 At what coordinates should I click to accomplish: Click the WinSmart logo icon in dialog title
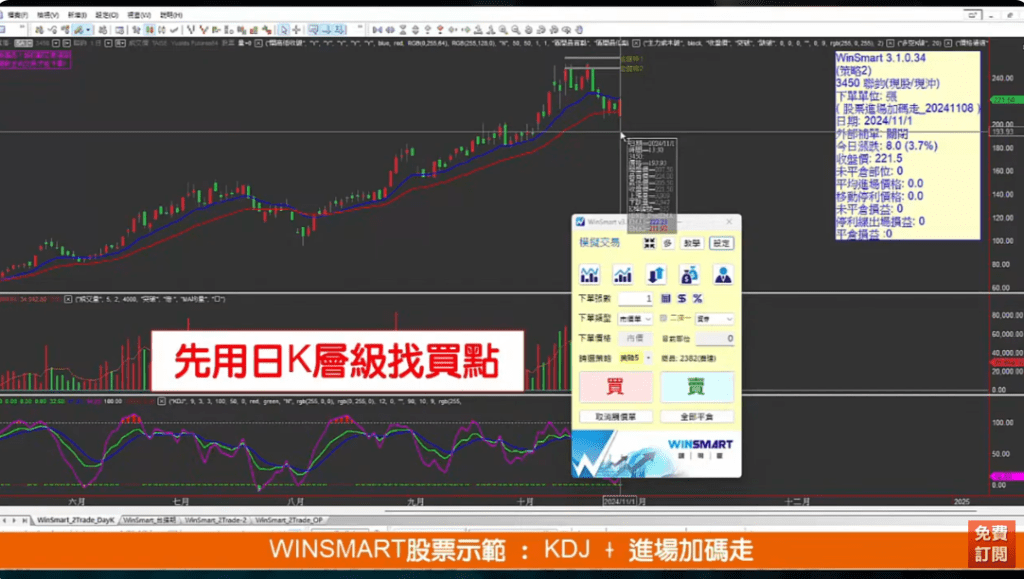(580, 222)
